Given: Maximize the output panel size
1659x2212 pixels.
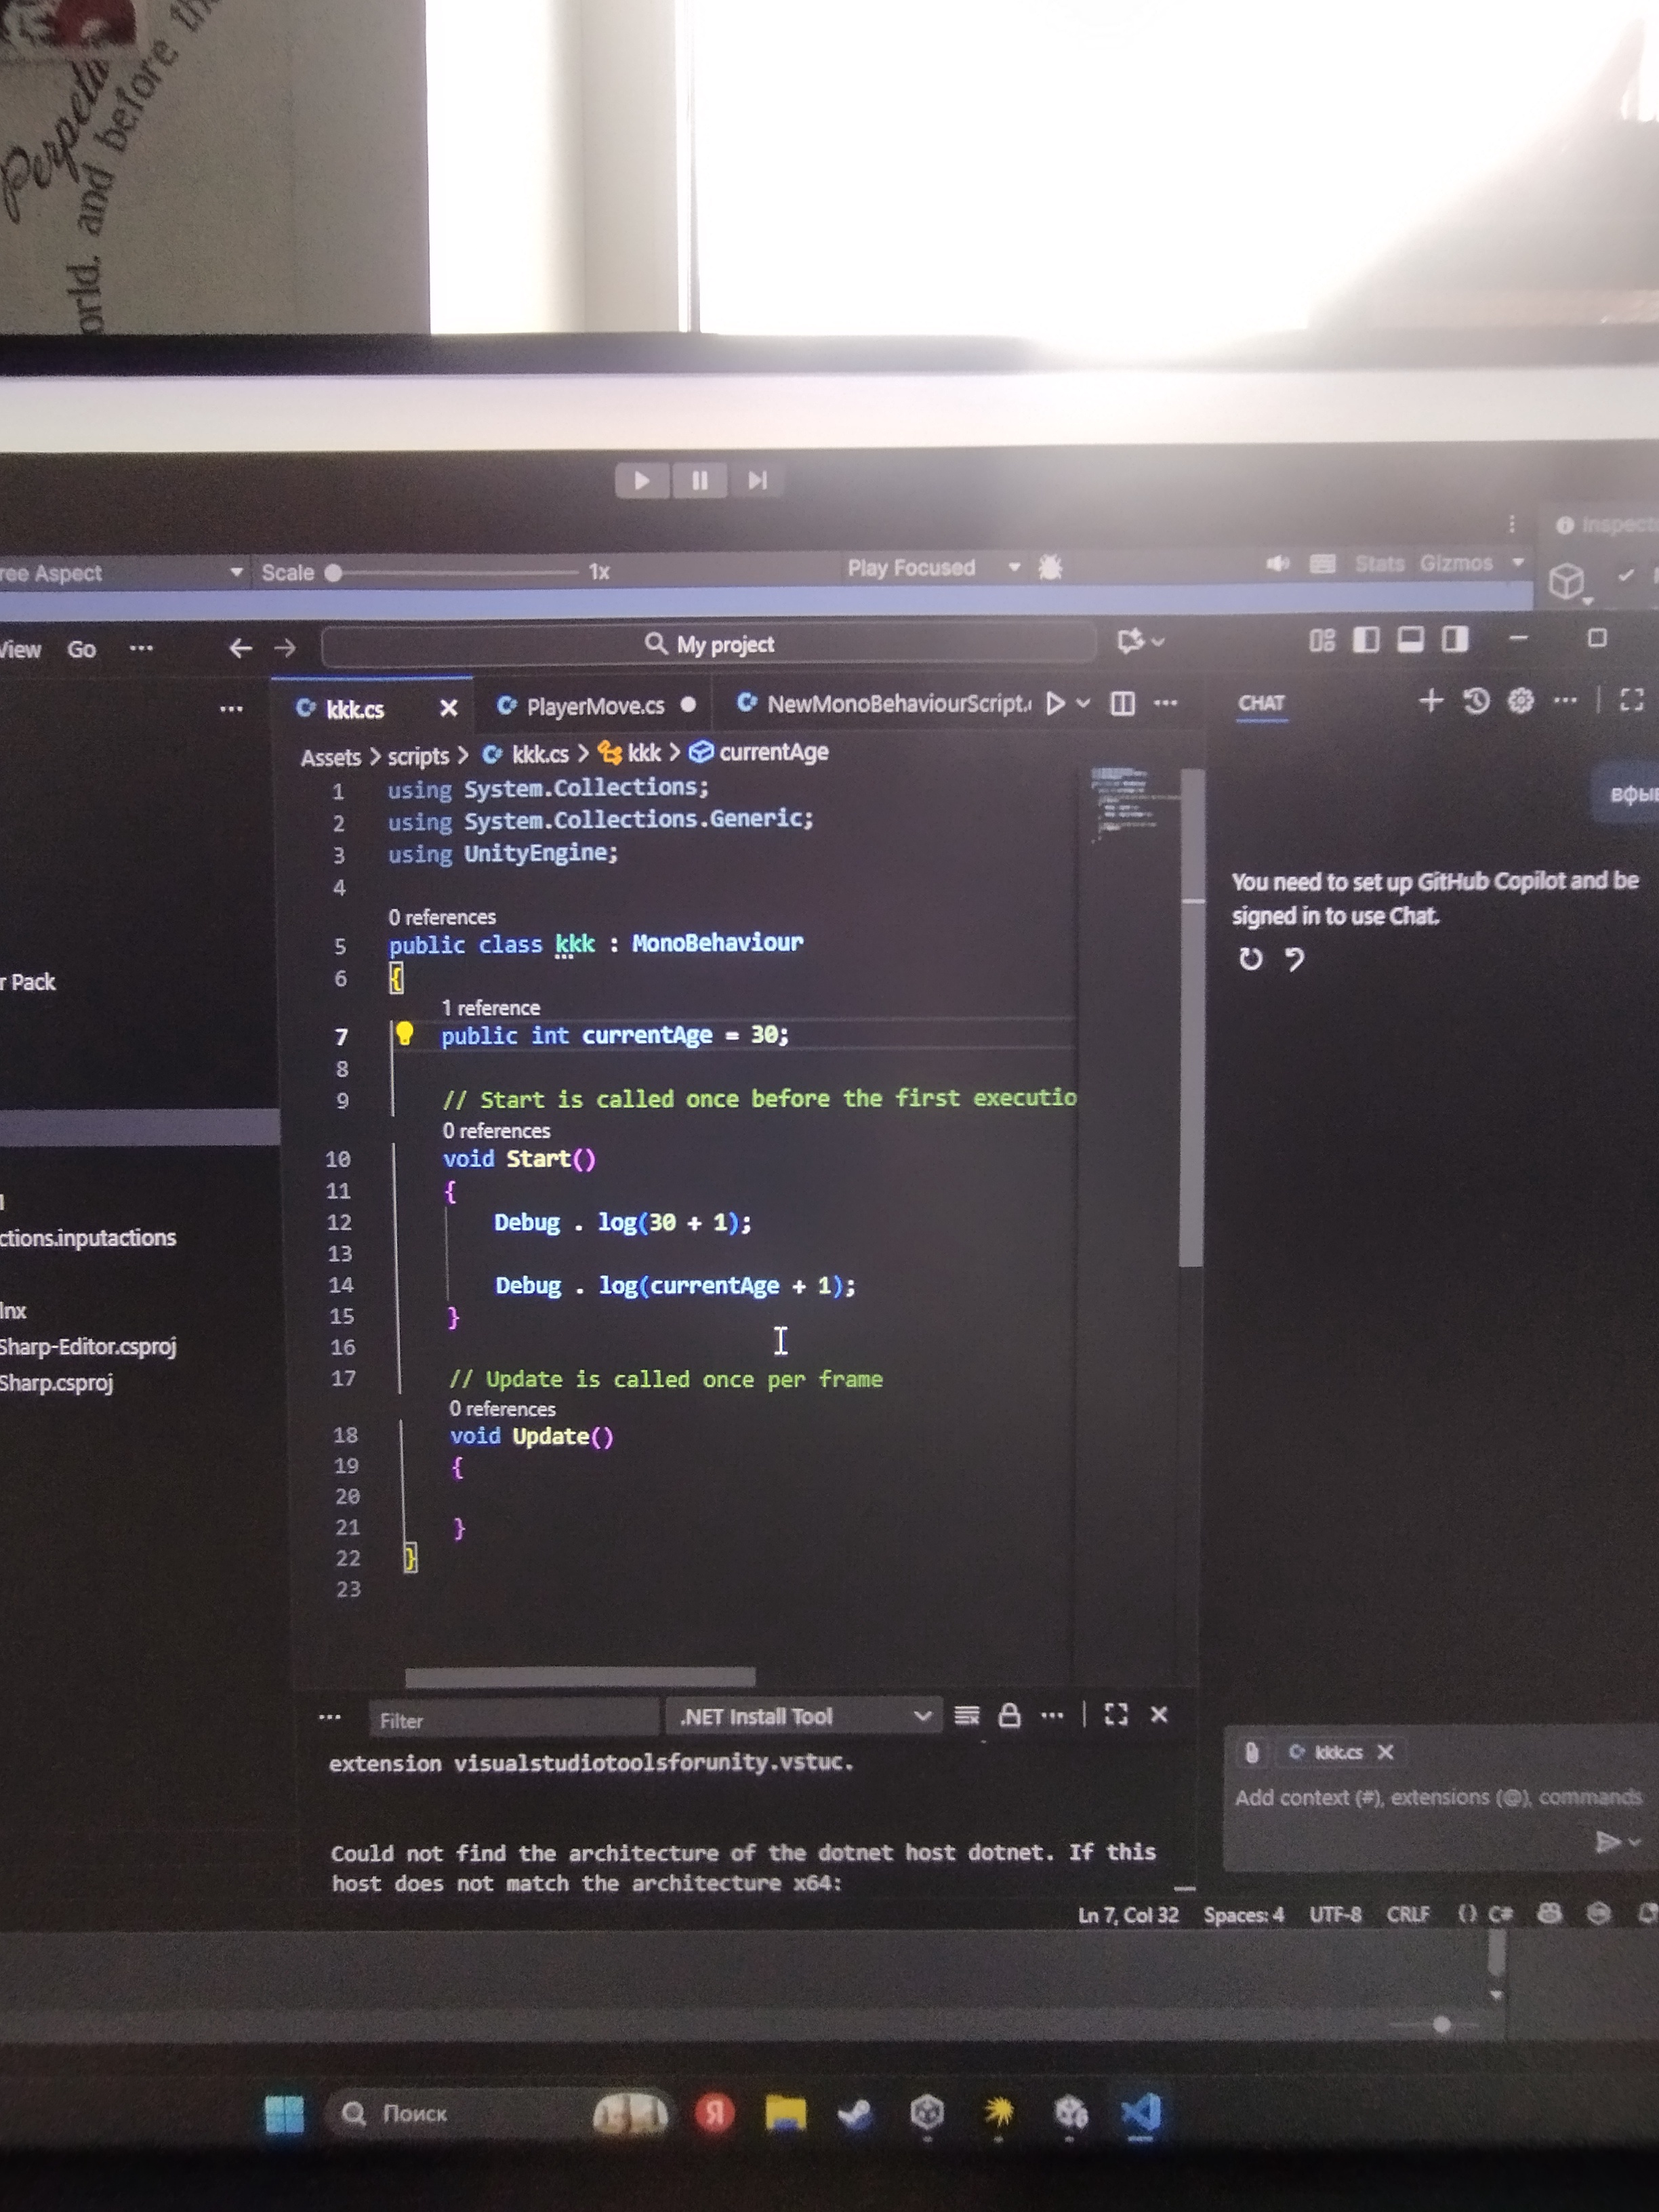Looking at the screenshot, I should click(x=1116, y=1715).
